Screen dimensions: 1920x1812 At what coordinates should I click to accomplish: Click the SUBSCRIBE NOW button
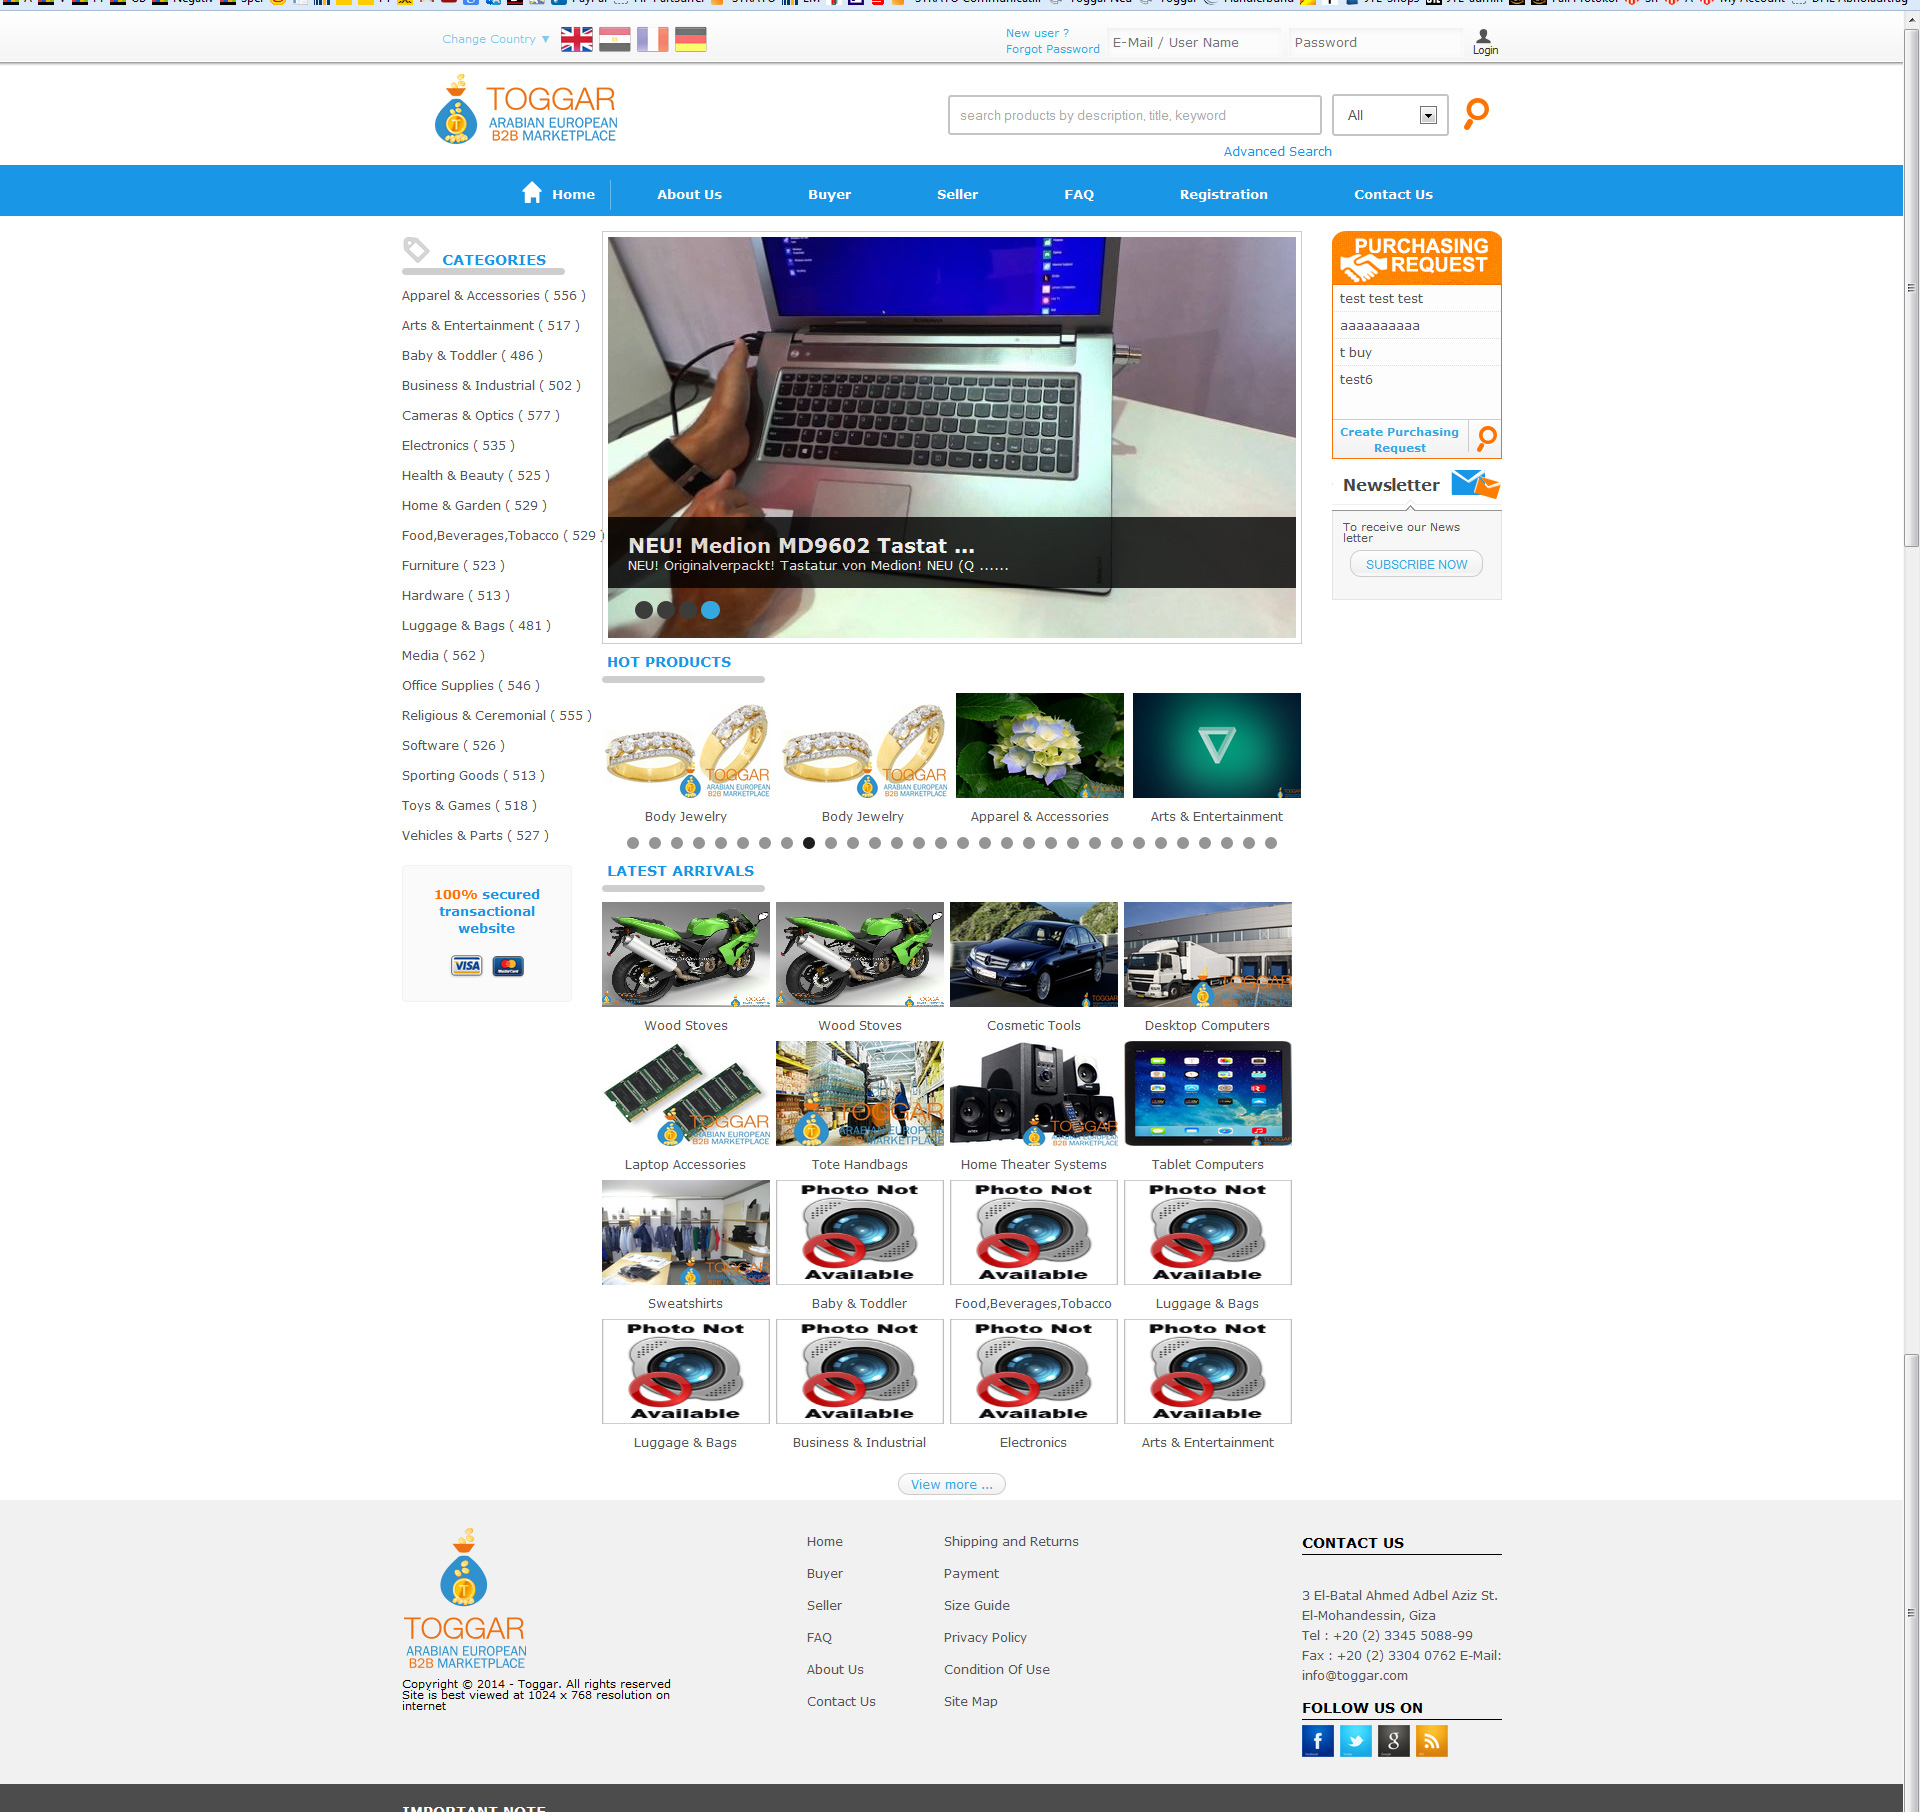1416,565
